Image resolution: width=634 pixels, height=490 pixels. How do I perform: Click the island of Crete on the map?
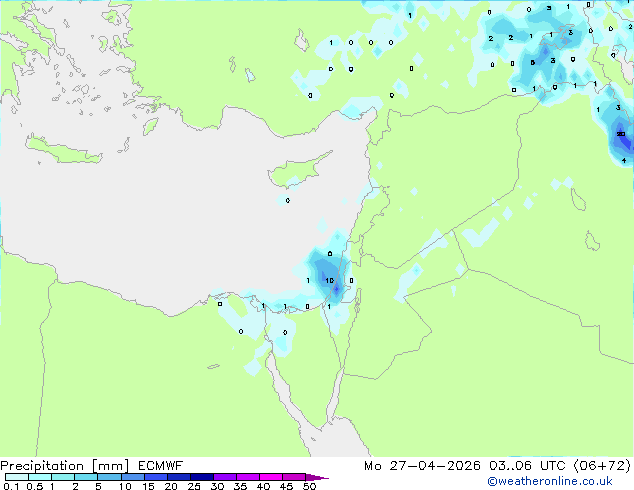coord(63,150)
